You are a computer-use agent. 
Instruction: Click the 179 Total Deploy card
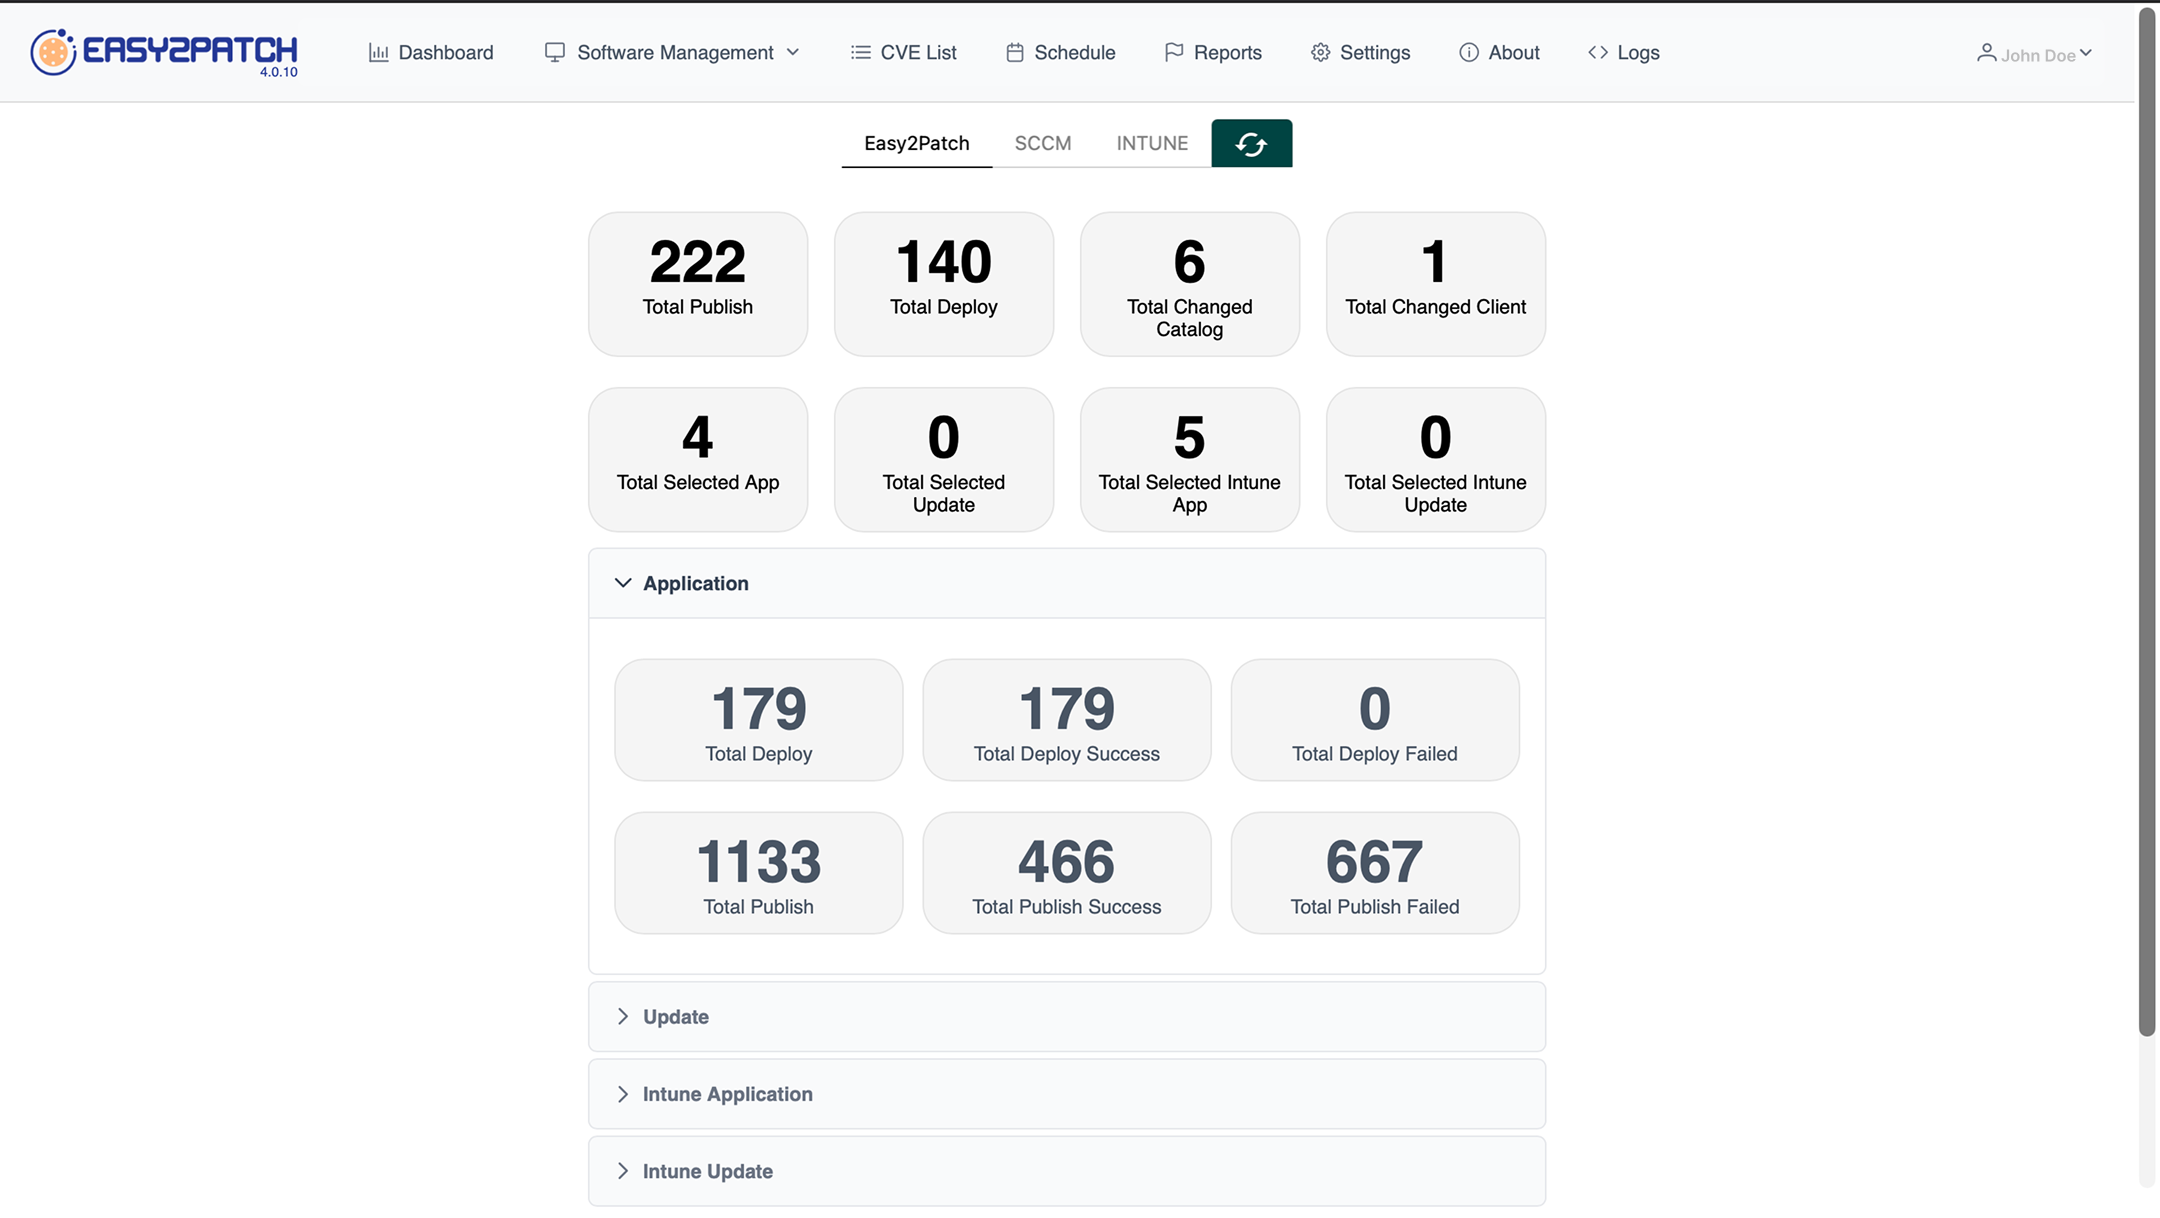click(x=759, y=720)
